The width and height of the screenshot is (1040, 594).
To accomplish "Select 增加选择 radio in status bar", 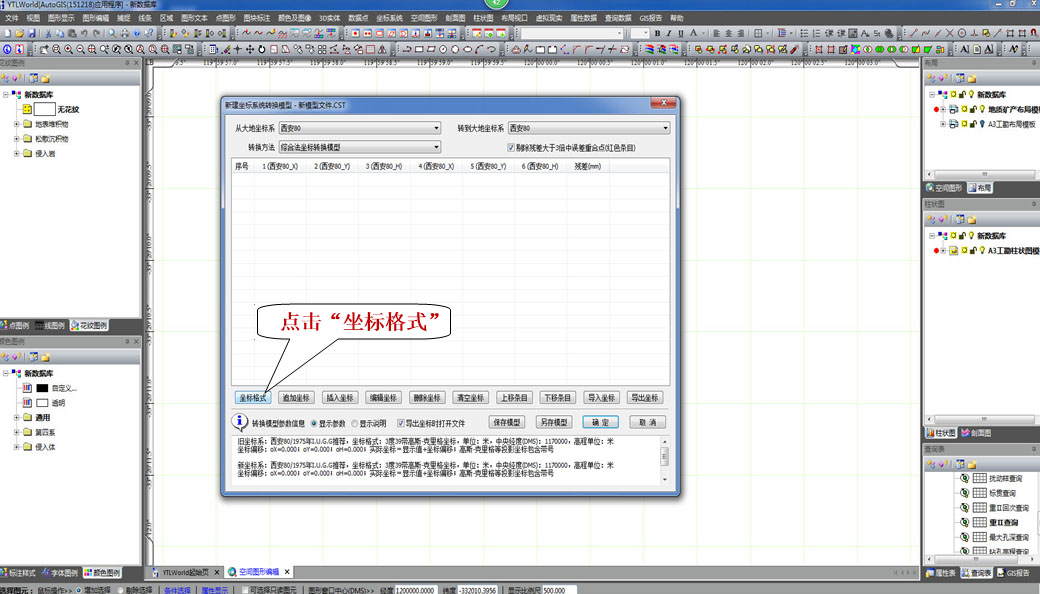I will point(79,589).
